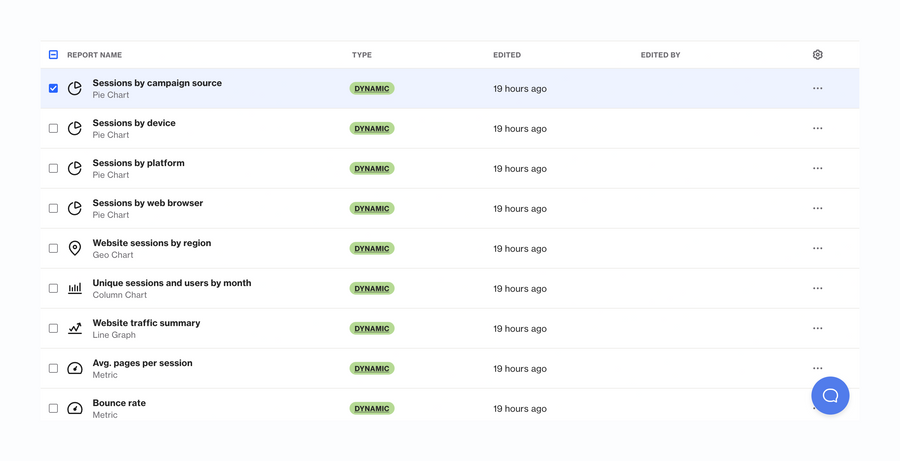Click pie chart icon for Sessions by web browser
900x461 pixels.
click(75, 208)
